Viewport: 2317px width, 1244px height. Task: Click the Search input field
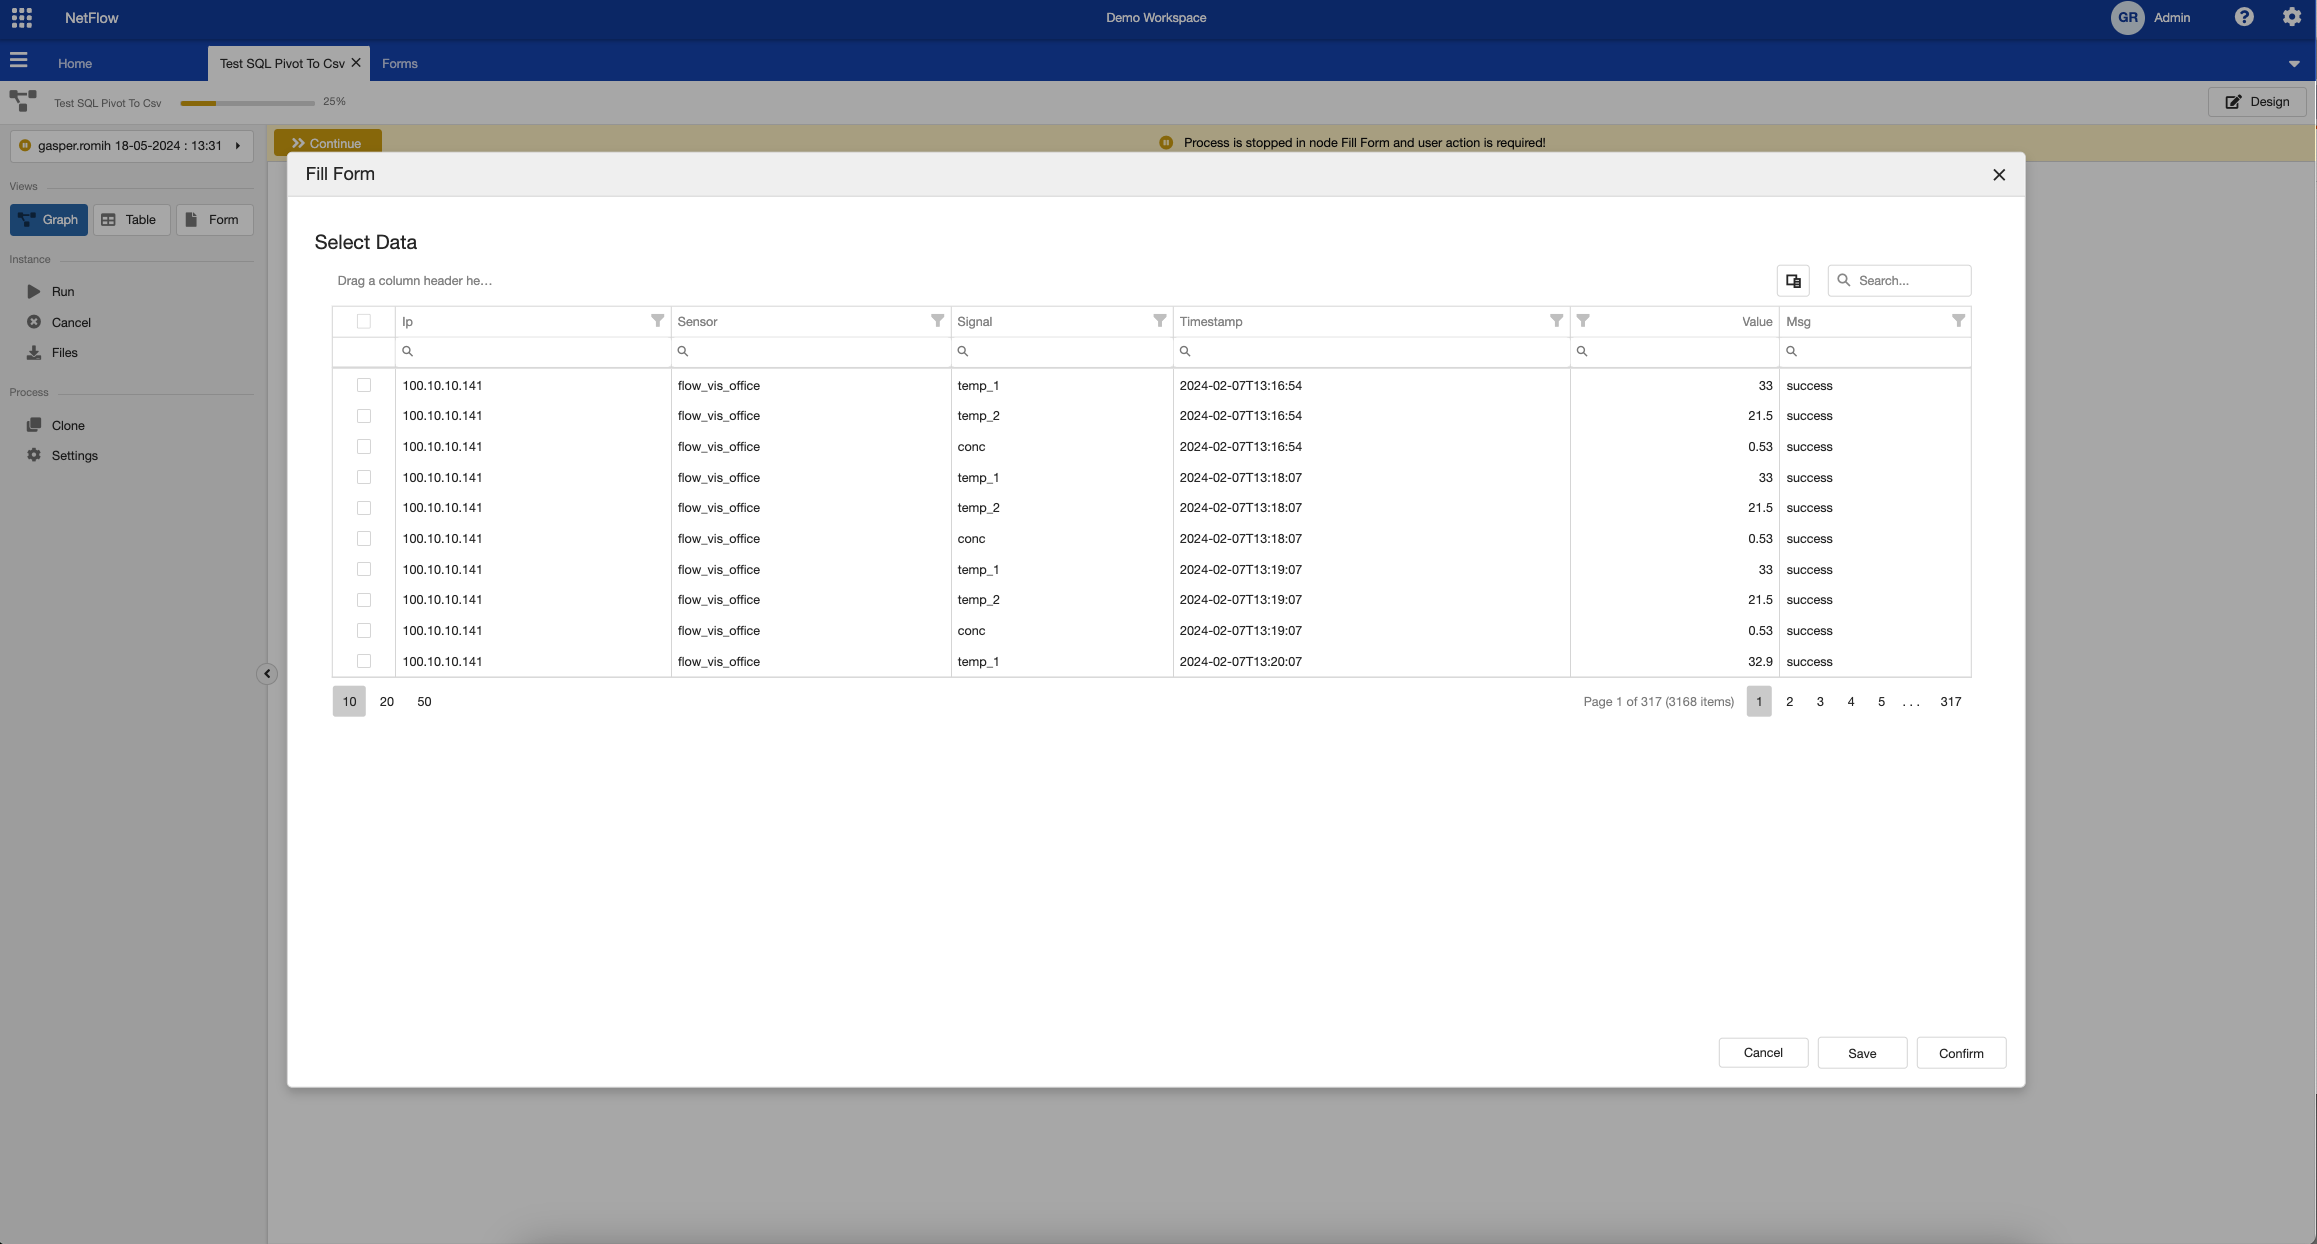tap(1908, 281)
